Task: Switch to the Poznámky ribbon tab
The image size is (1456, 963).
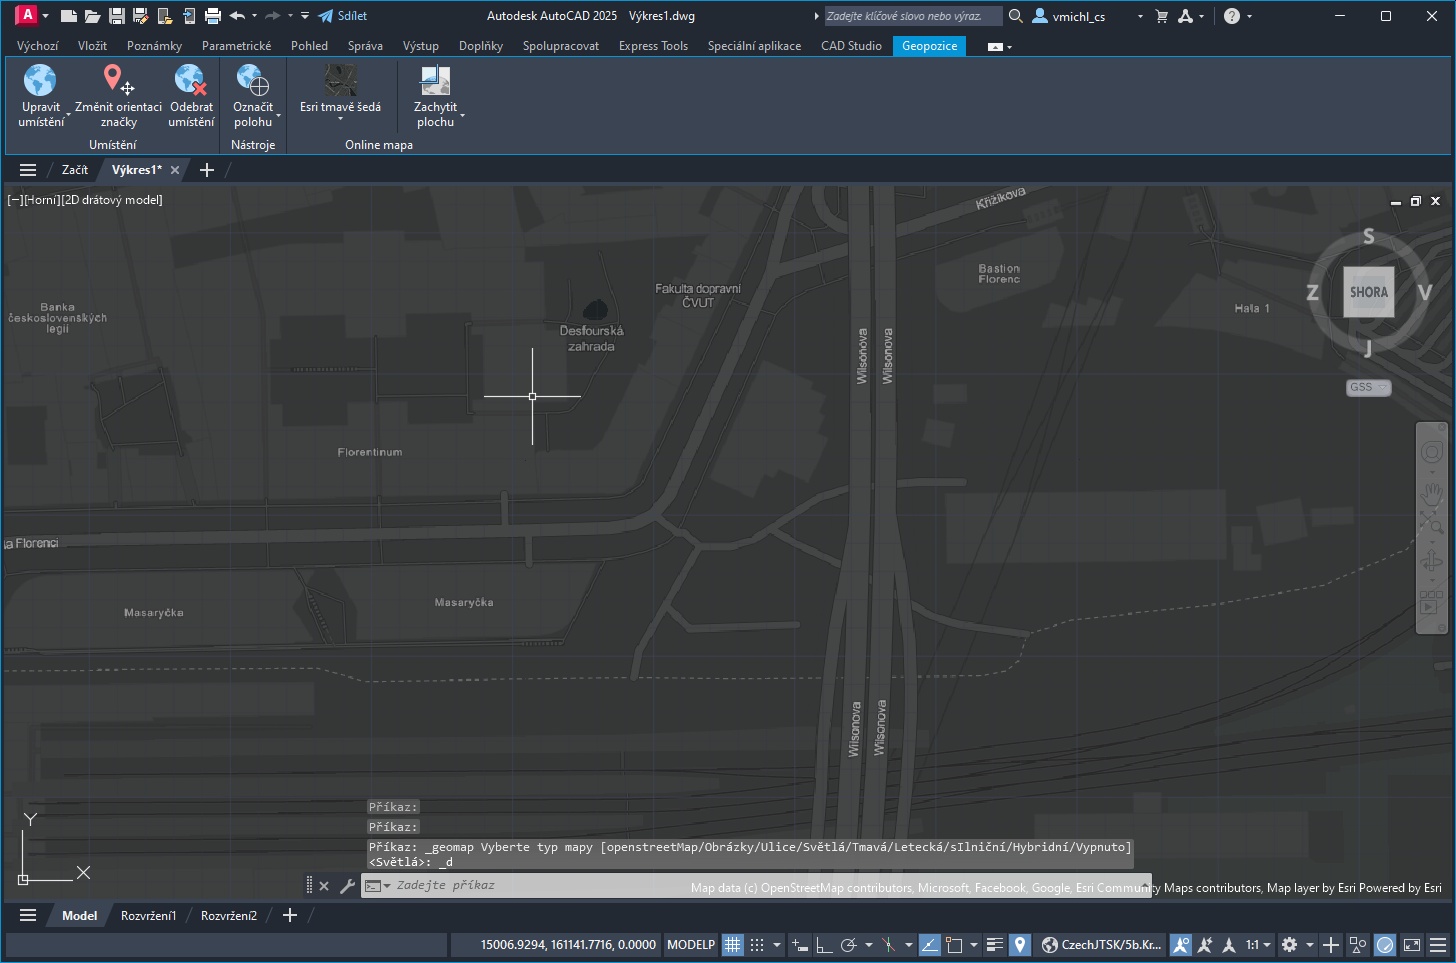Action: pos(154,46)
